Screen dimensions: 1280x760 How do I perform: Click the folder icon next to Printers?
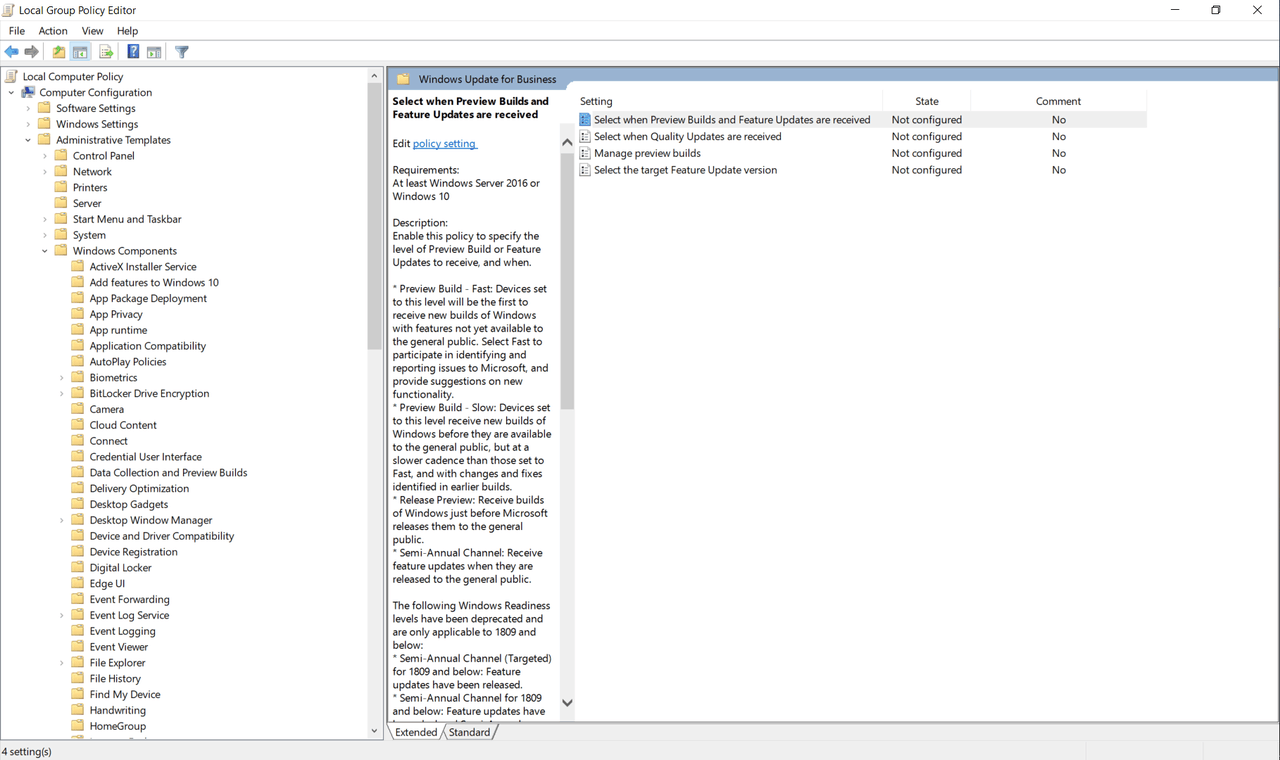pos(61,187)
